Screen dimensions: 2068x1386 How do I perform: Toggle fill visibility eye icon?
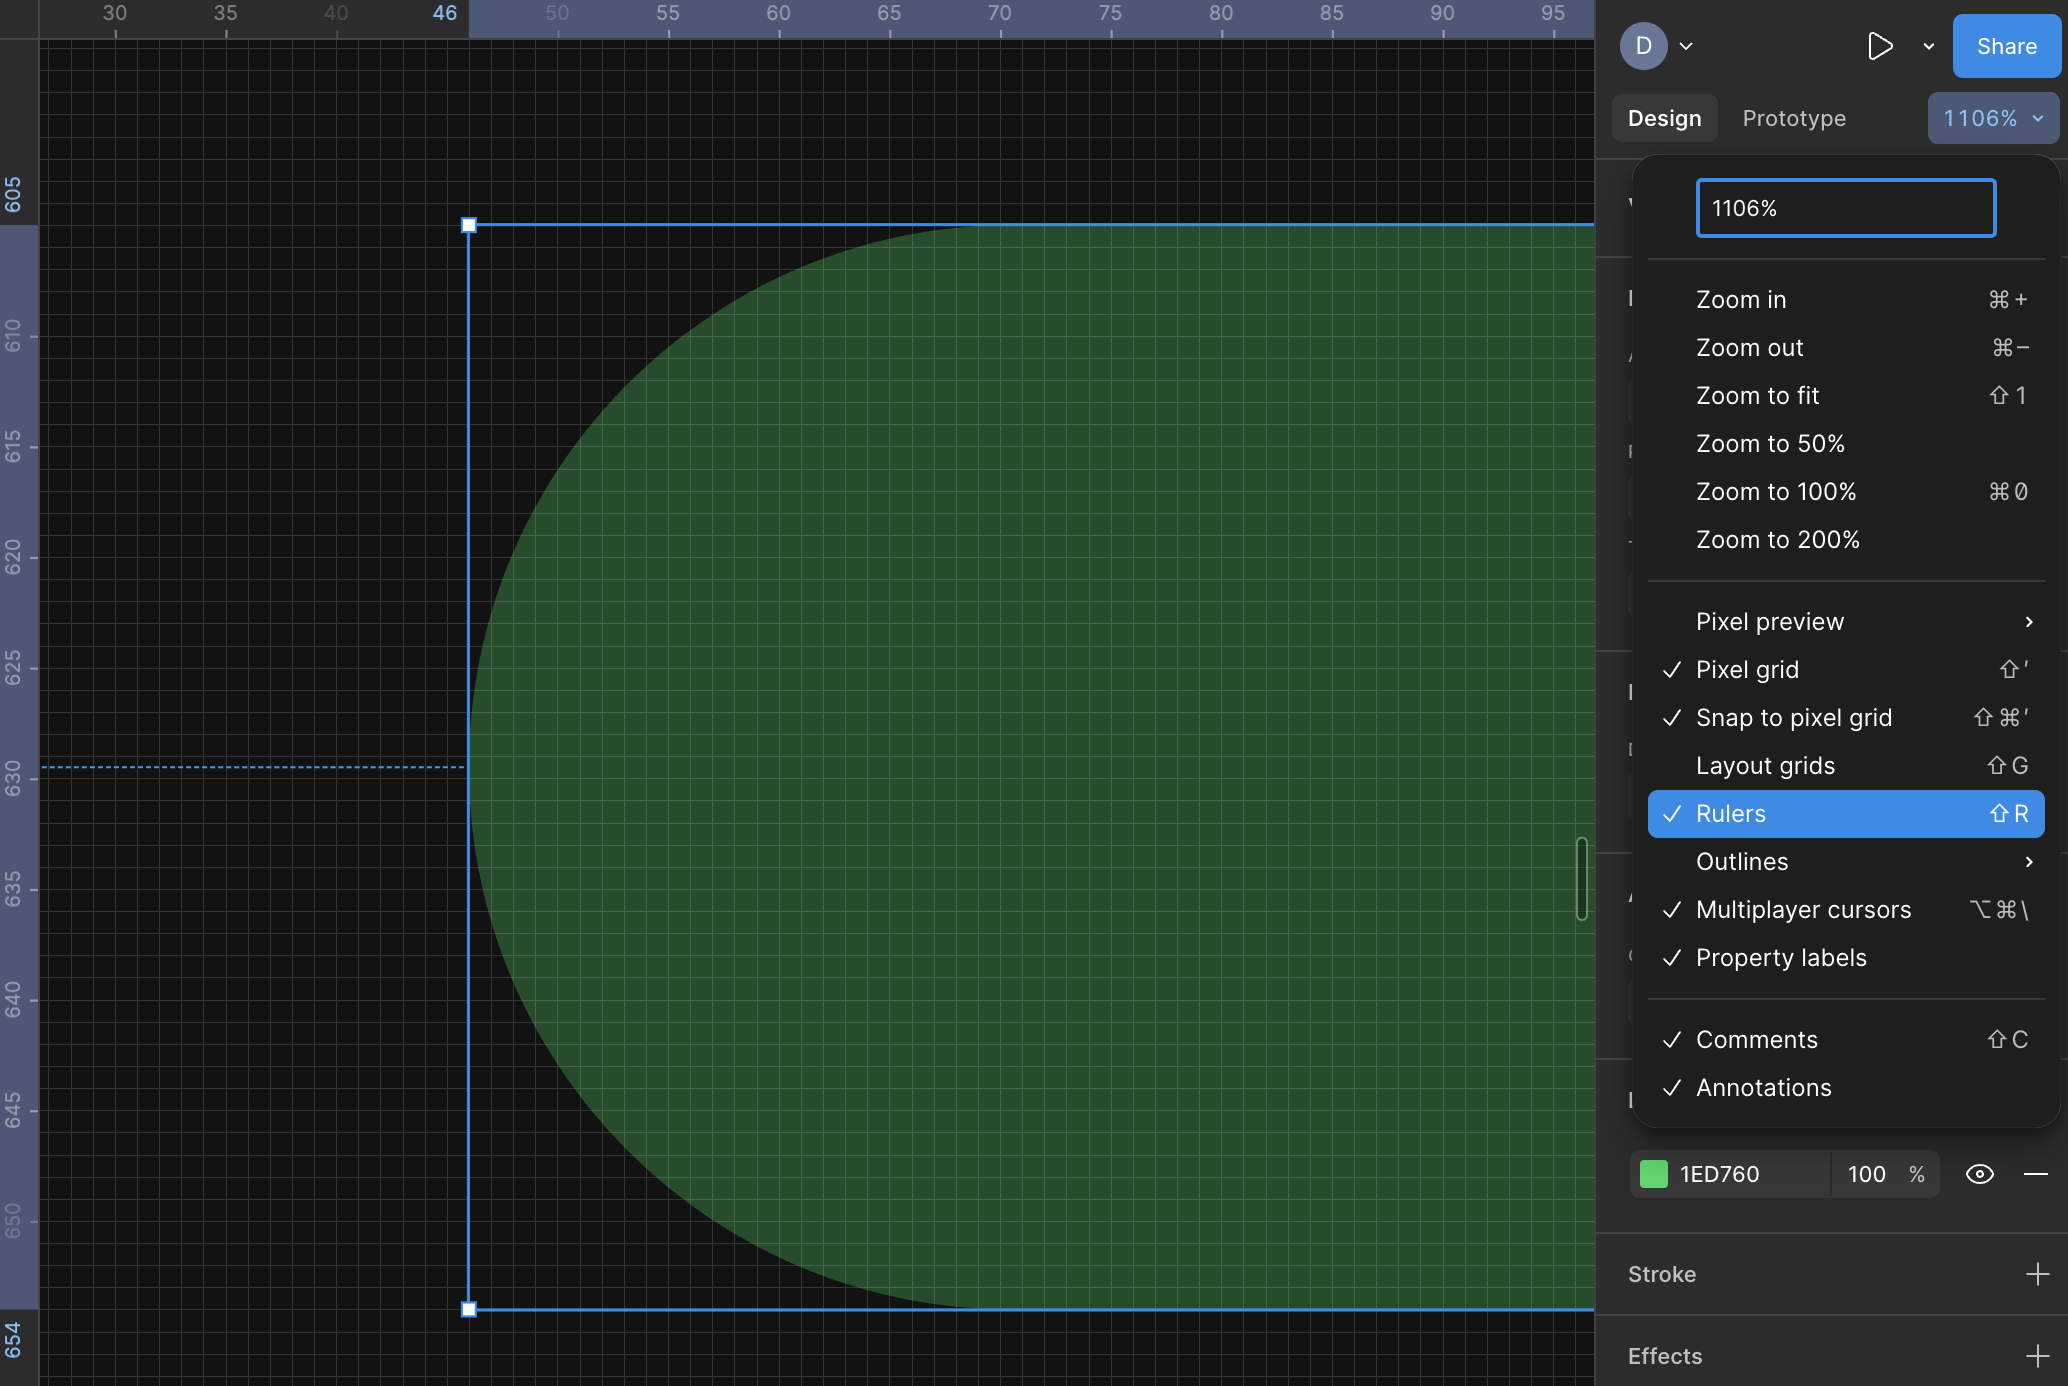[x=1979, y=1174]
